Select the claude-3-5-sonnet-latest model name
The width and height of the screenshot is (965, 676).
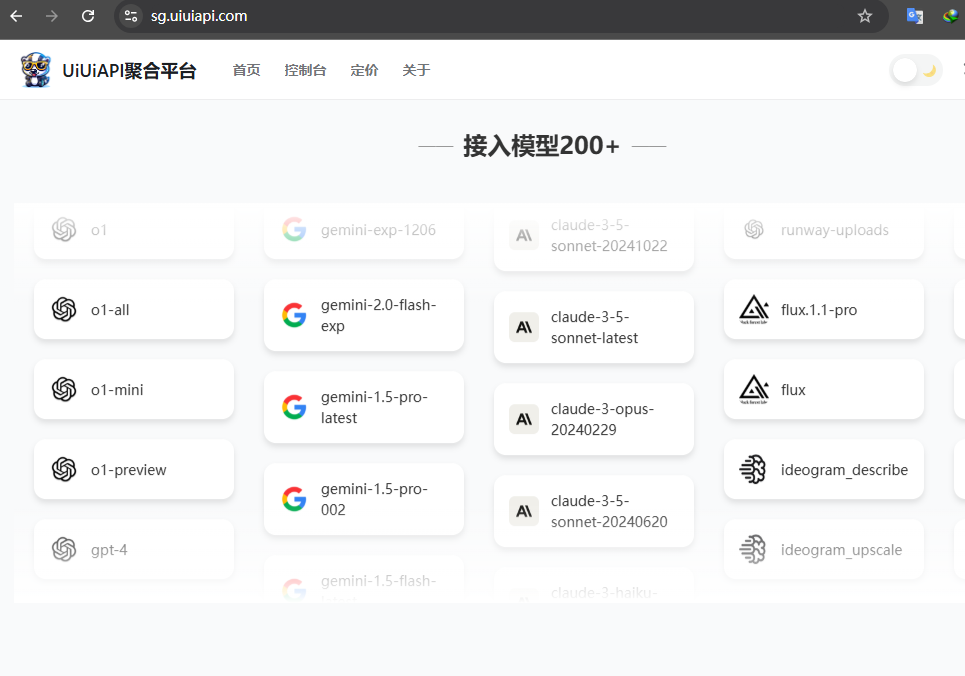coord(595,327)
